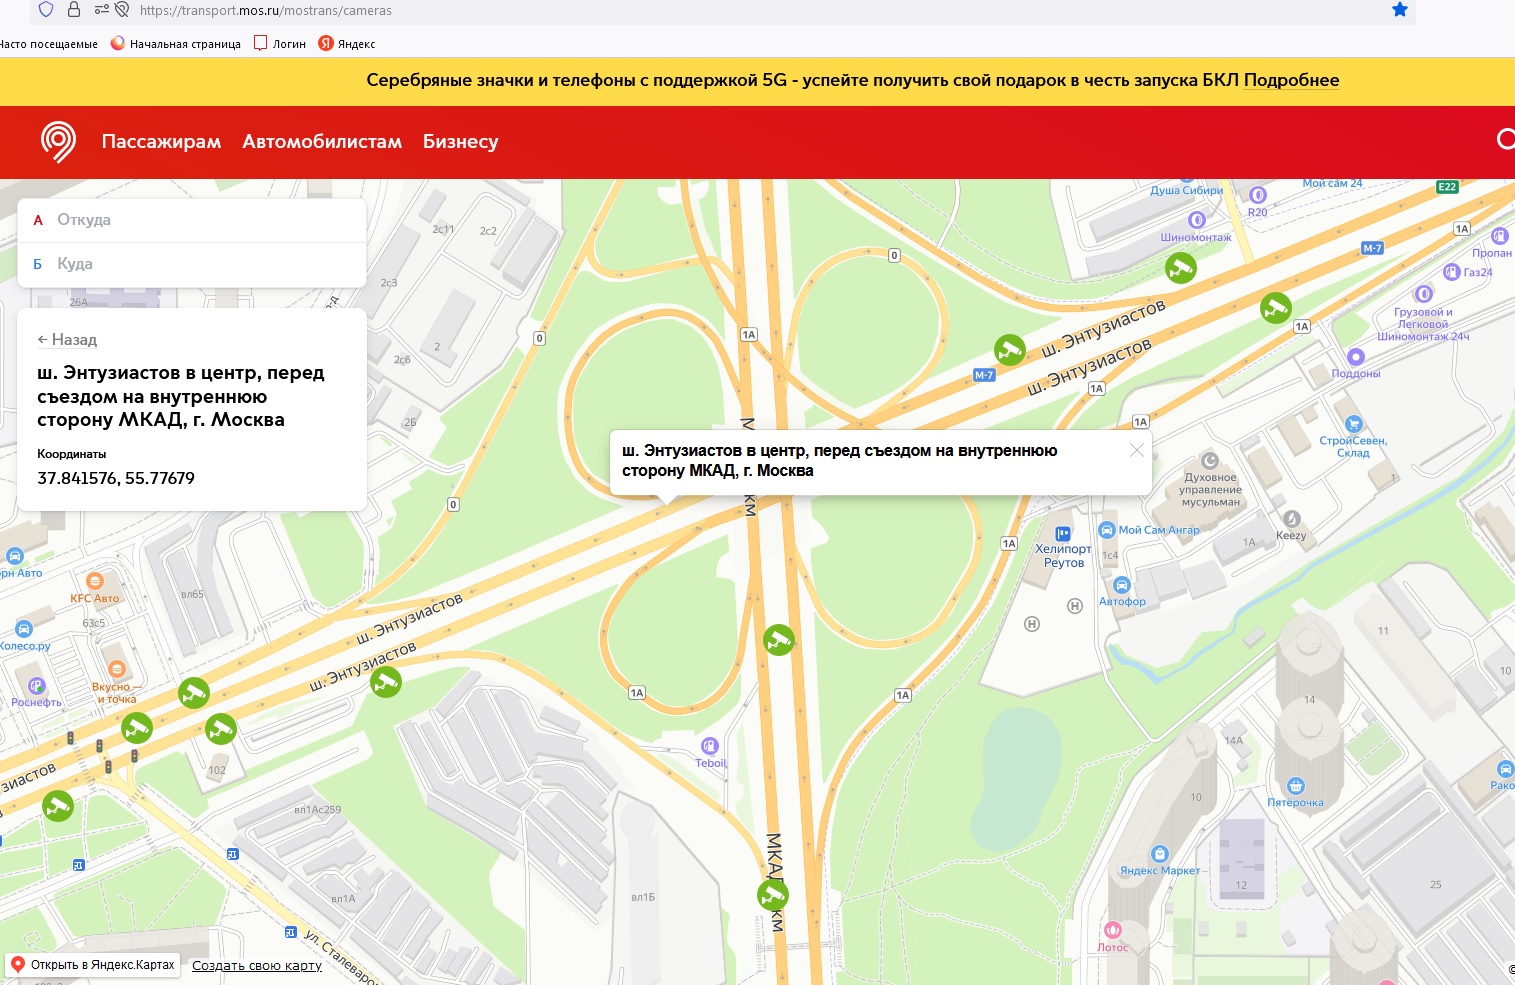Image resolution: width=1515 pixels, height=985 pixels.
Task: Go back using the Назад link
Action: click(67, 340)
